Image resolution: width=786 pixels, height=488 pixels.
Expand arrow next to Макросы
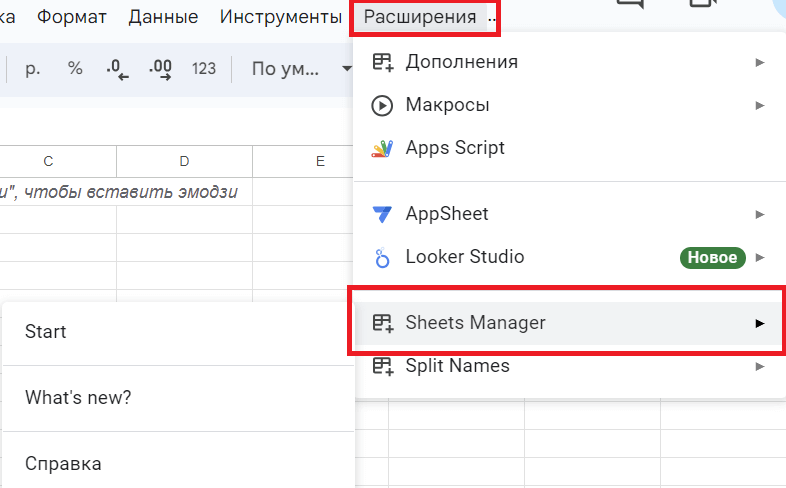point(760,105)
